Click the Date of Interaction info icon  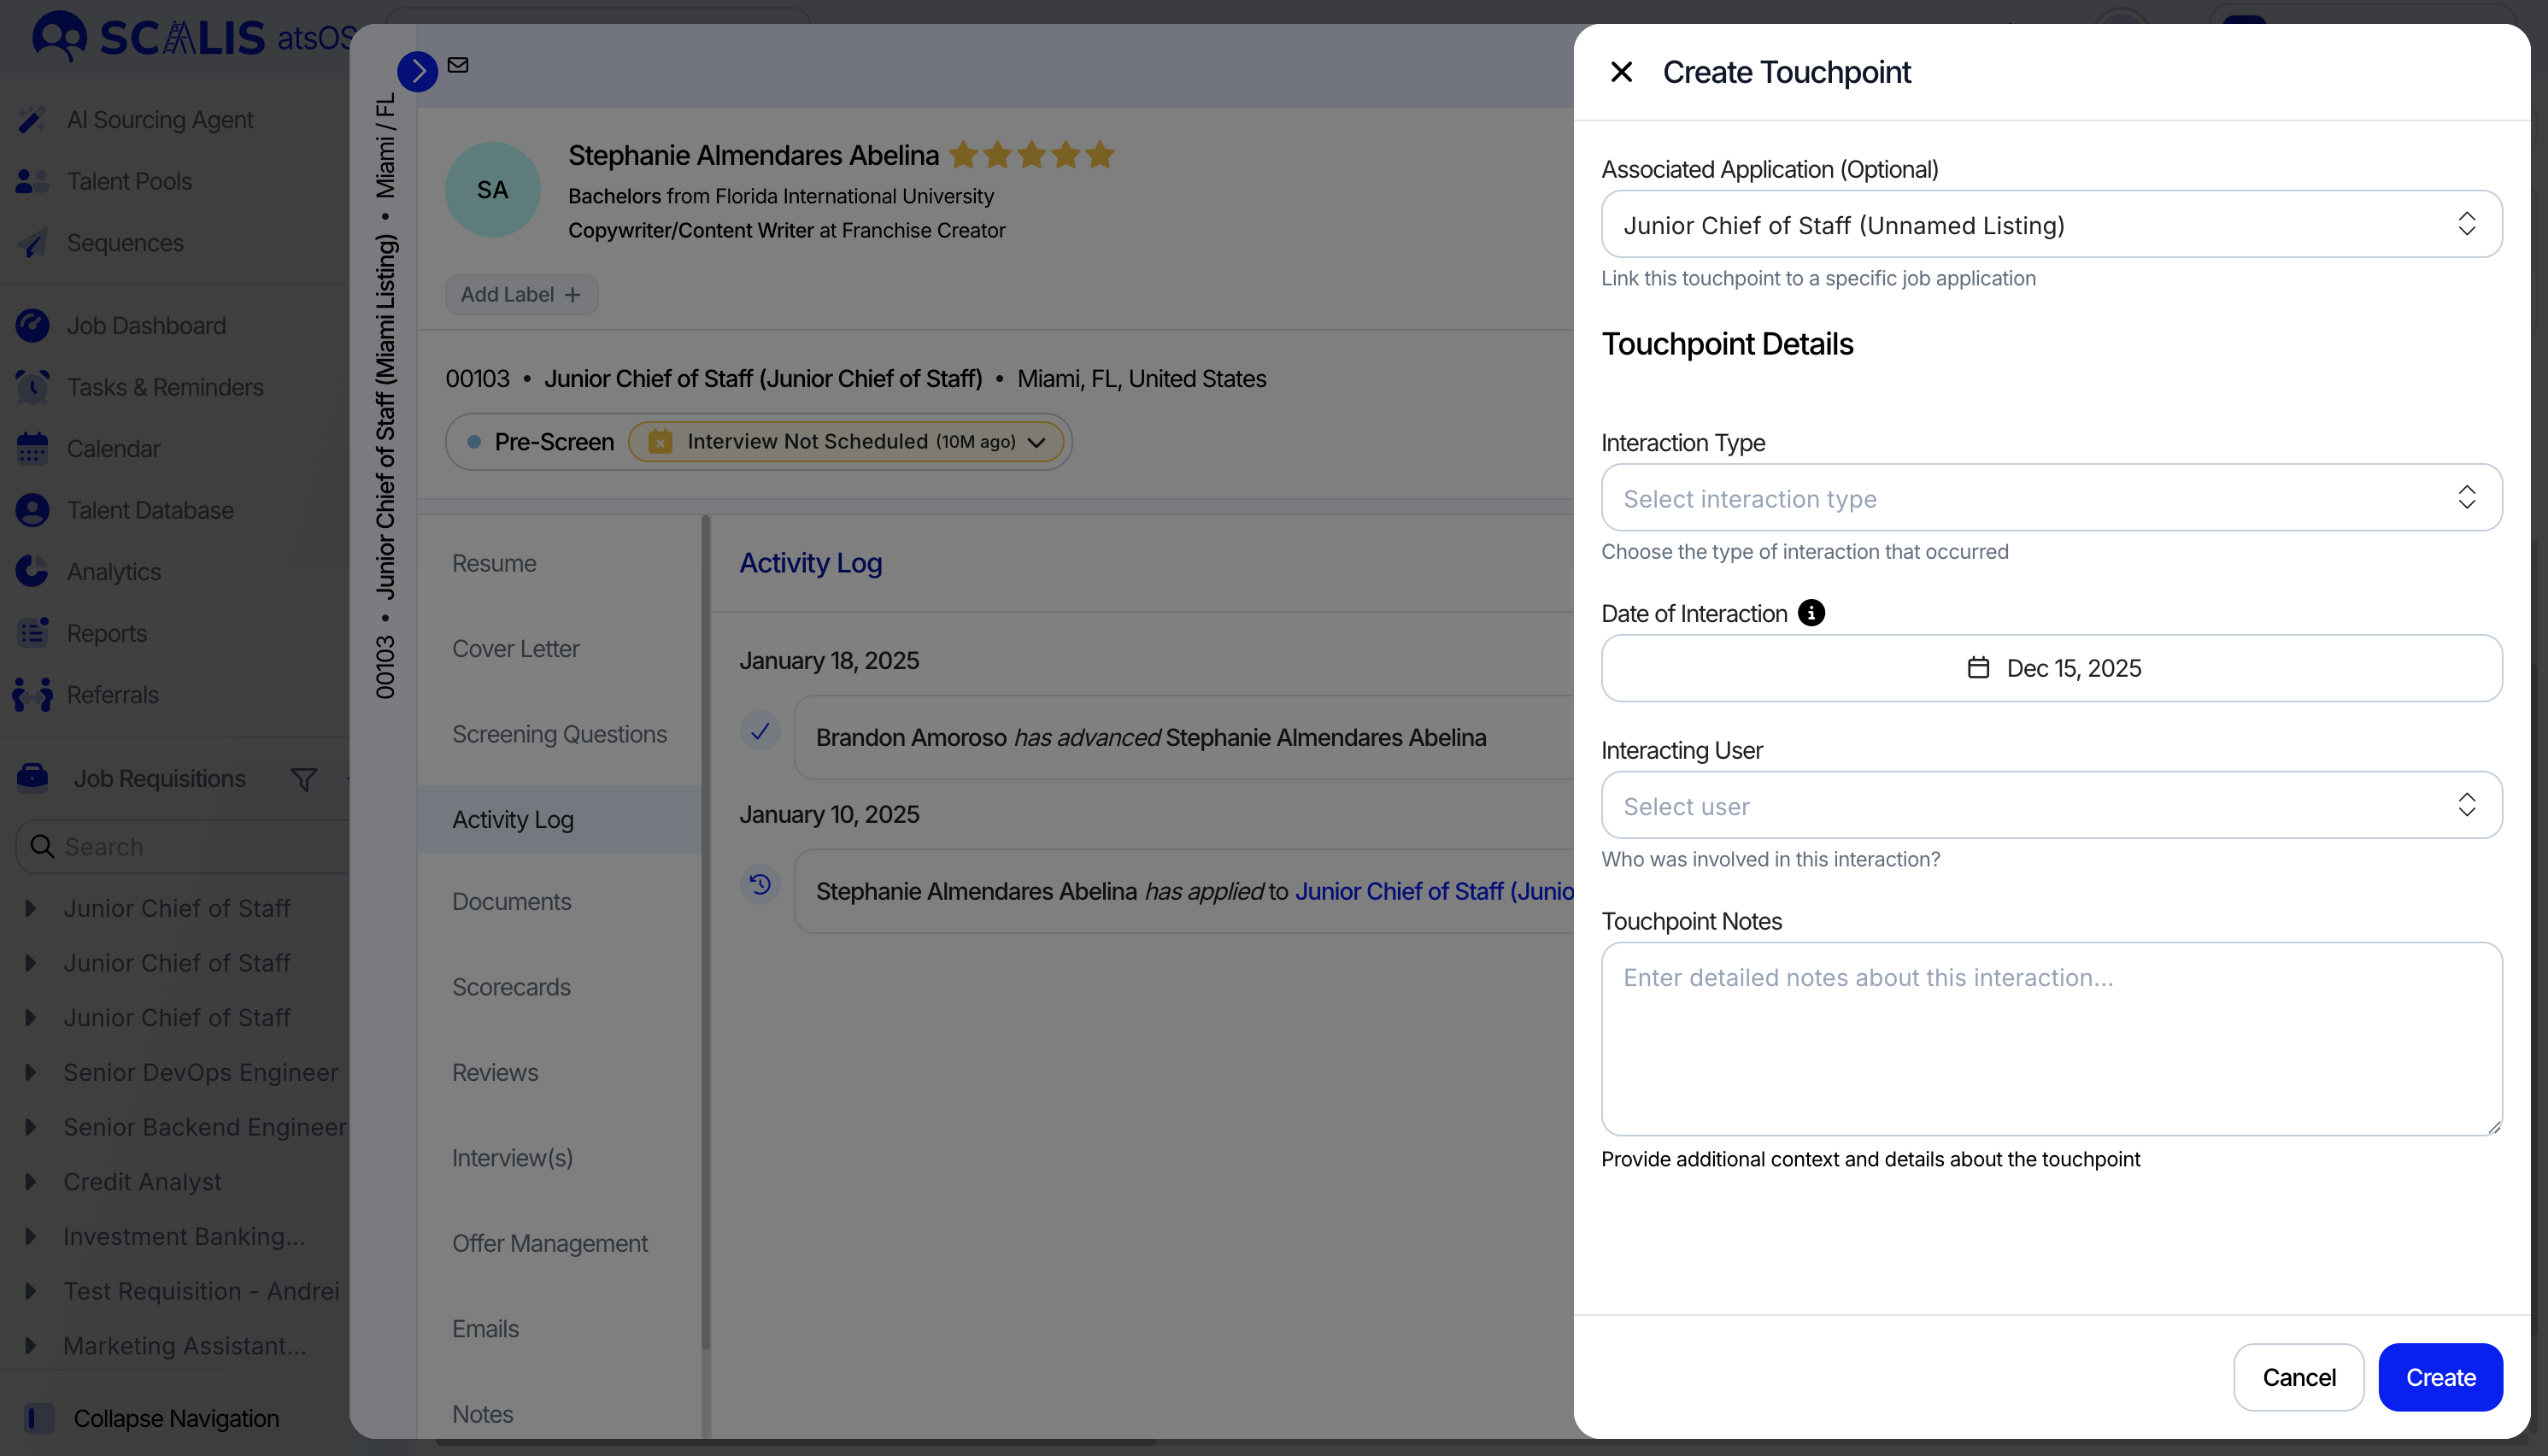[x=1811, y=613]
